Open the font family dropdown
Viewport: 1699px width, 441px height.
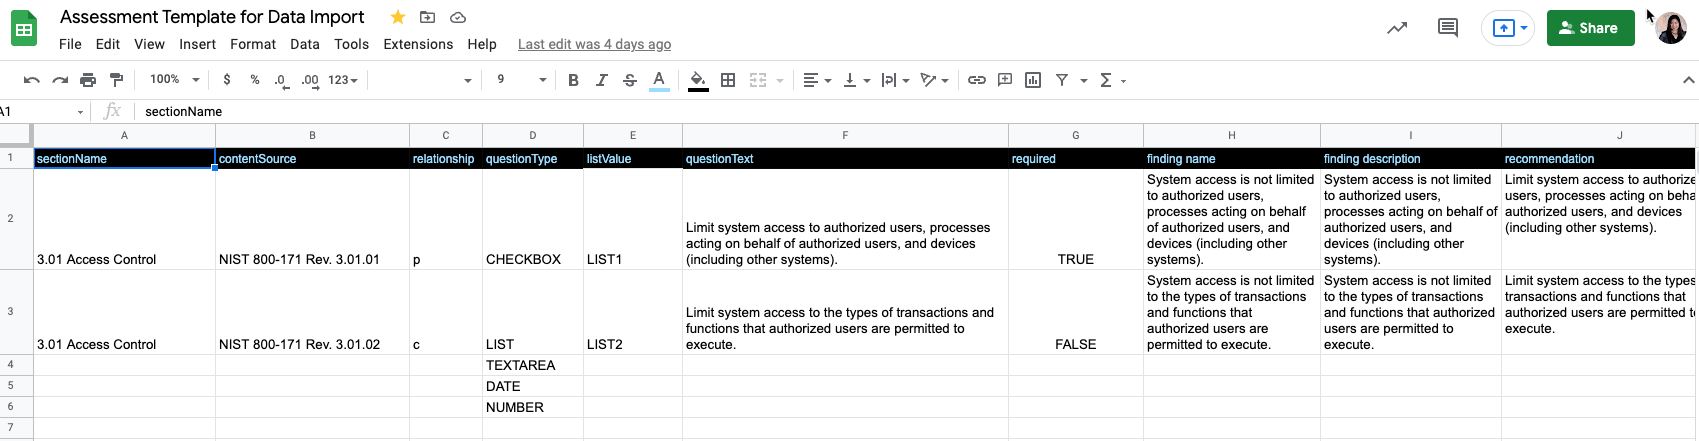coord(422,80)
